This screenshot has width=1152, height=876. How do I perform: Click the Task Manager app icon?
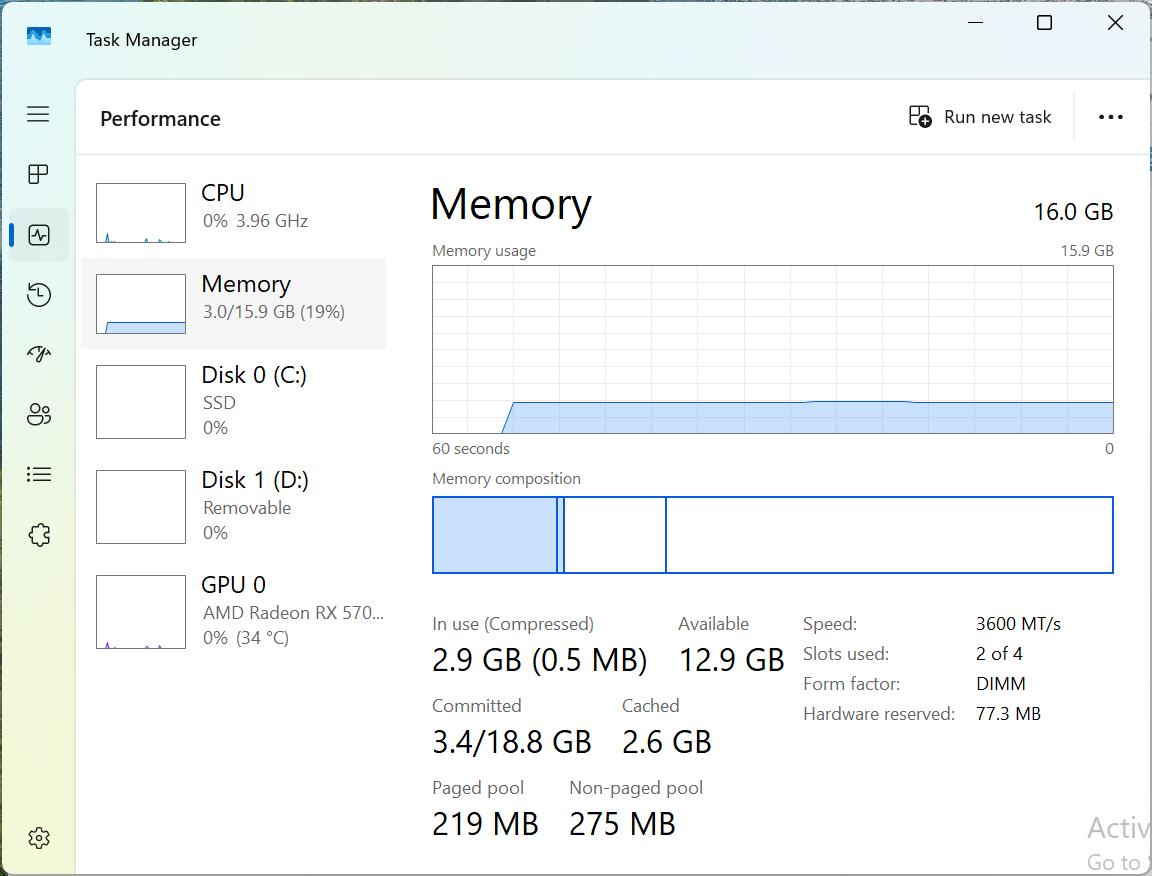point(38,37)
